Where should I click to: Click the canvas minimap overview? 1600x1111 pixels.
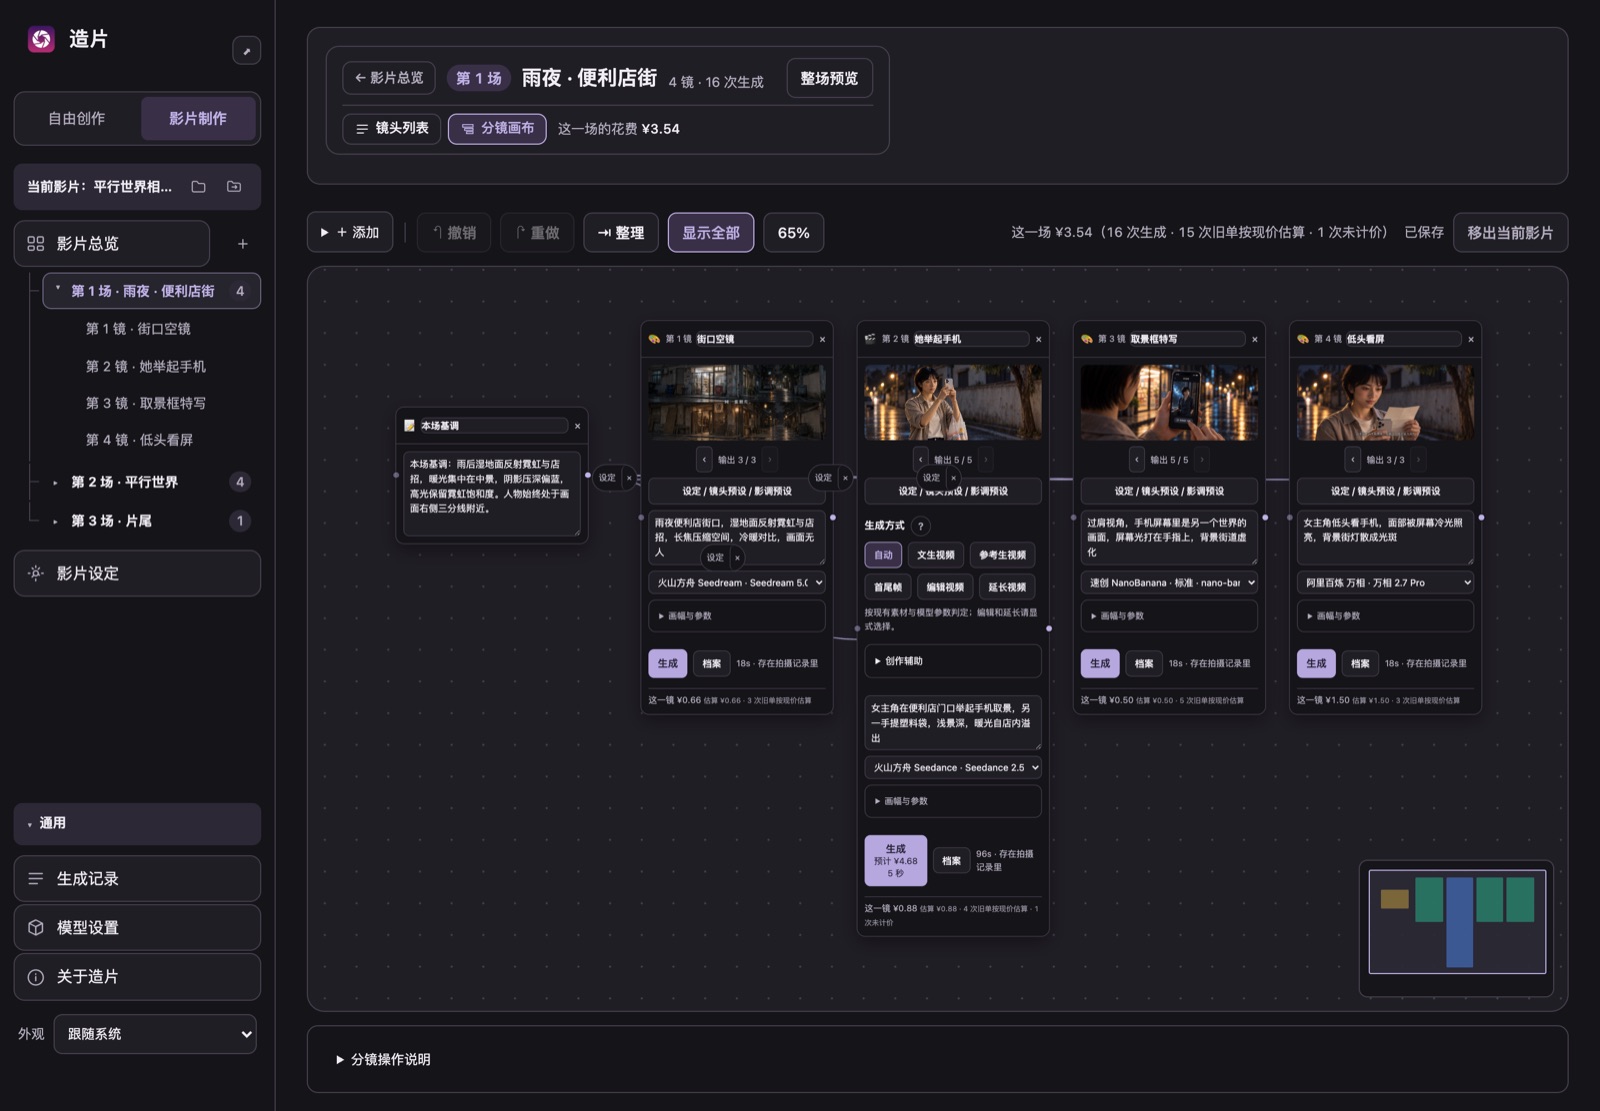pos(1457,922)
